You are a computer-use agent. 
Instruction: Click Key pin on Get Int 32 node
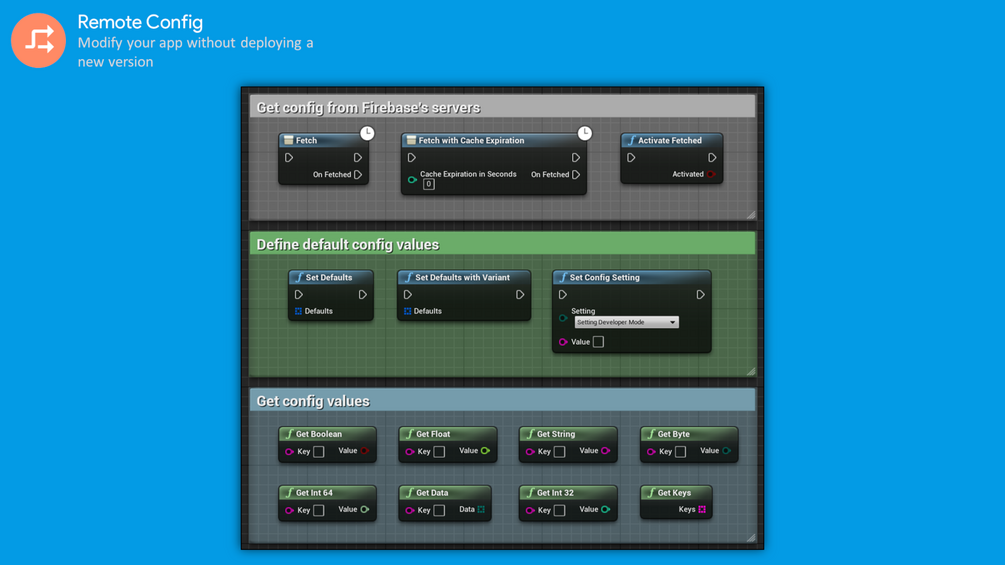pos(530,511)
